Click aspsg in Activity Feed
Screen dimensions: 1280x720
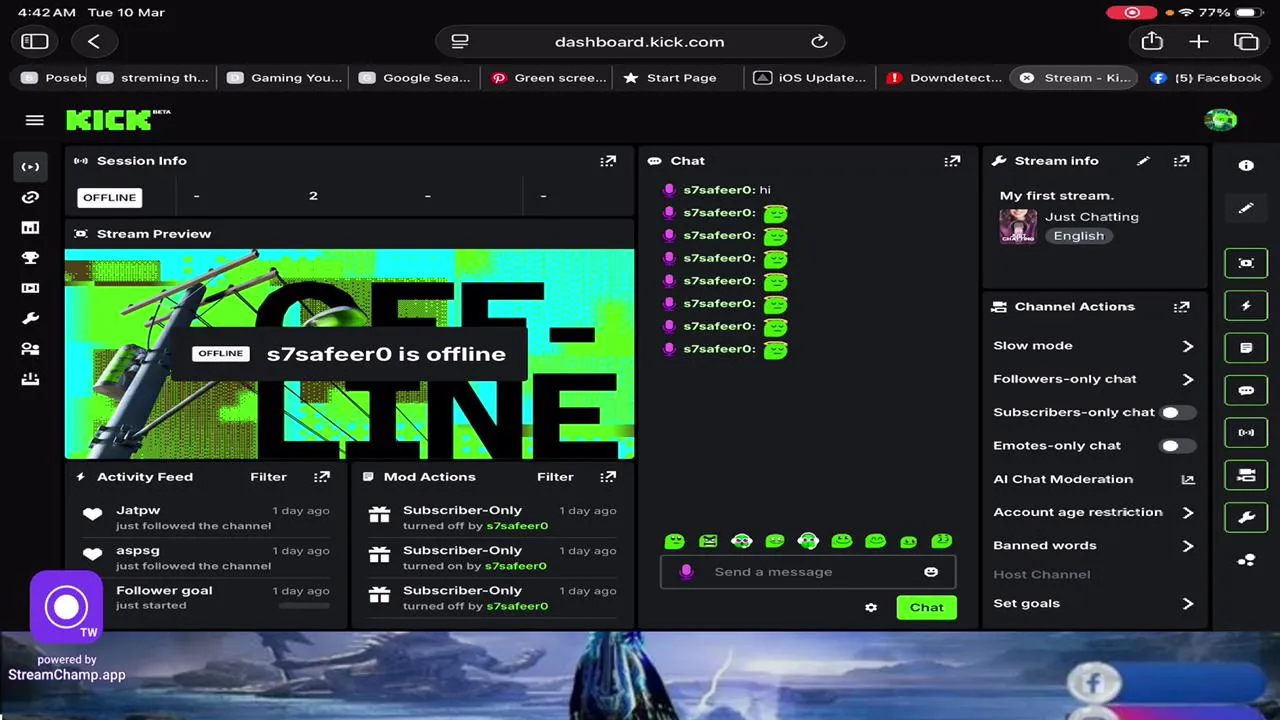[138, 550]
